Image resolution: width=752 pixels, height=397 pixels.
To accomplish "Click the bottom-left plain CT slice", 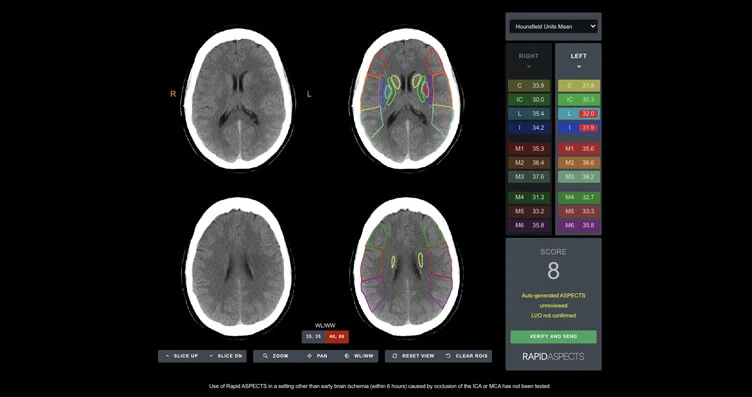I will [x=239, y=267].
